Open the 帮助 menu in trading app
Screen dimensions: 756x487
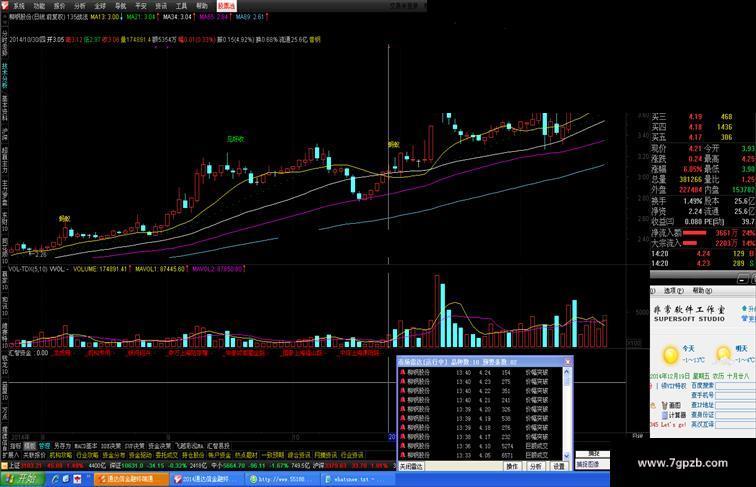pyautogui.click(x=202, y=6)
